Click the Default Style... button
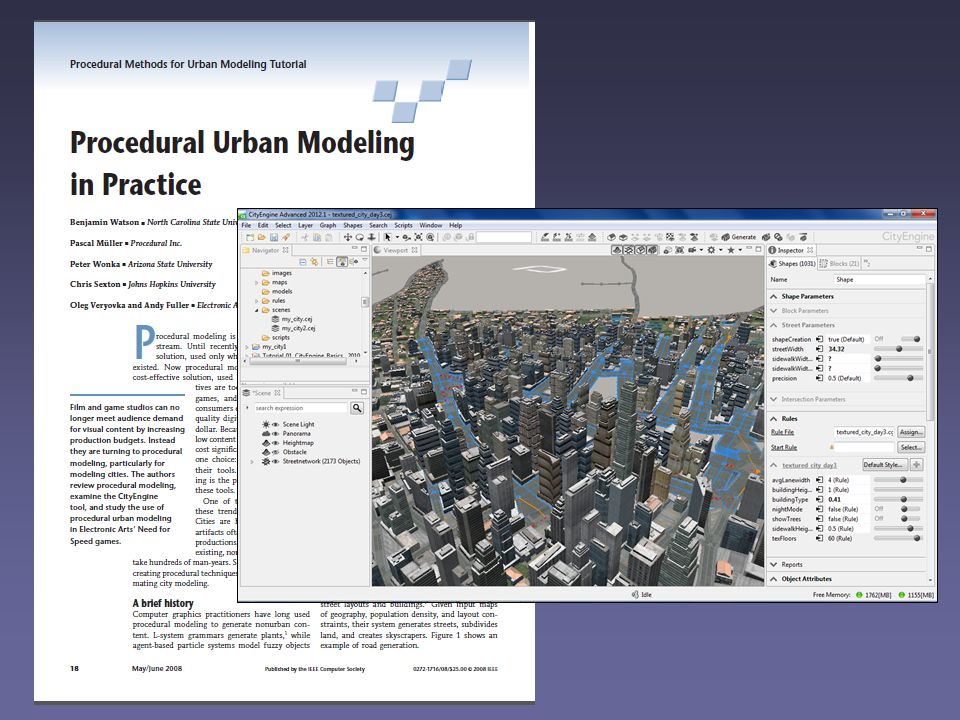Viewport: 960px width, 720px height. (885, 465)
